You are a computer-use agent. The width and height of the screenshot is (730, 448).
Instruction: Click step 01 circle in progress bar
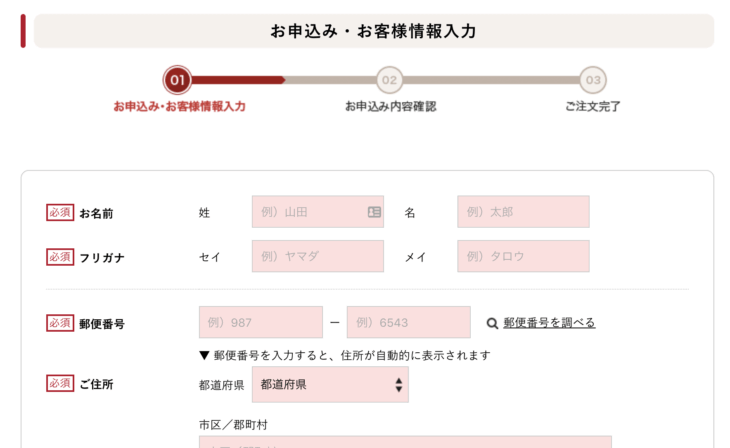point(177,80)
